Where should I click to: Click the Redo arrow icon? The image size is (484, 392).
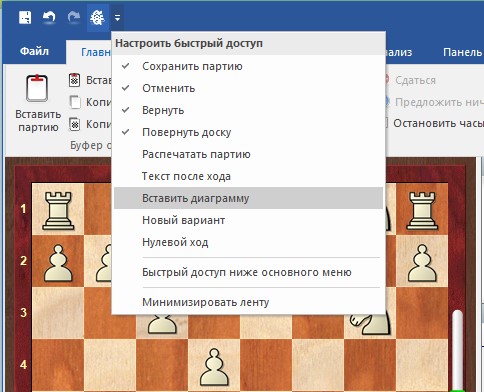pos(74,17)
